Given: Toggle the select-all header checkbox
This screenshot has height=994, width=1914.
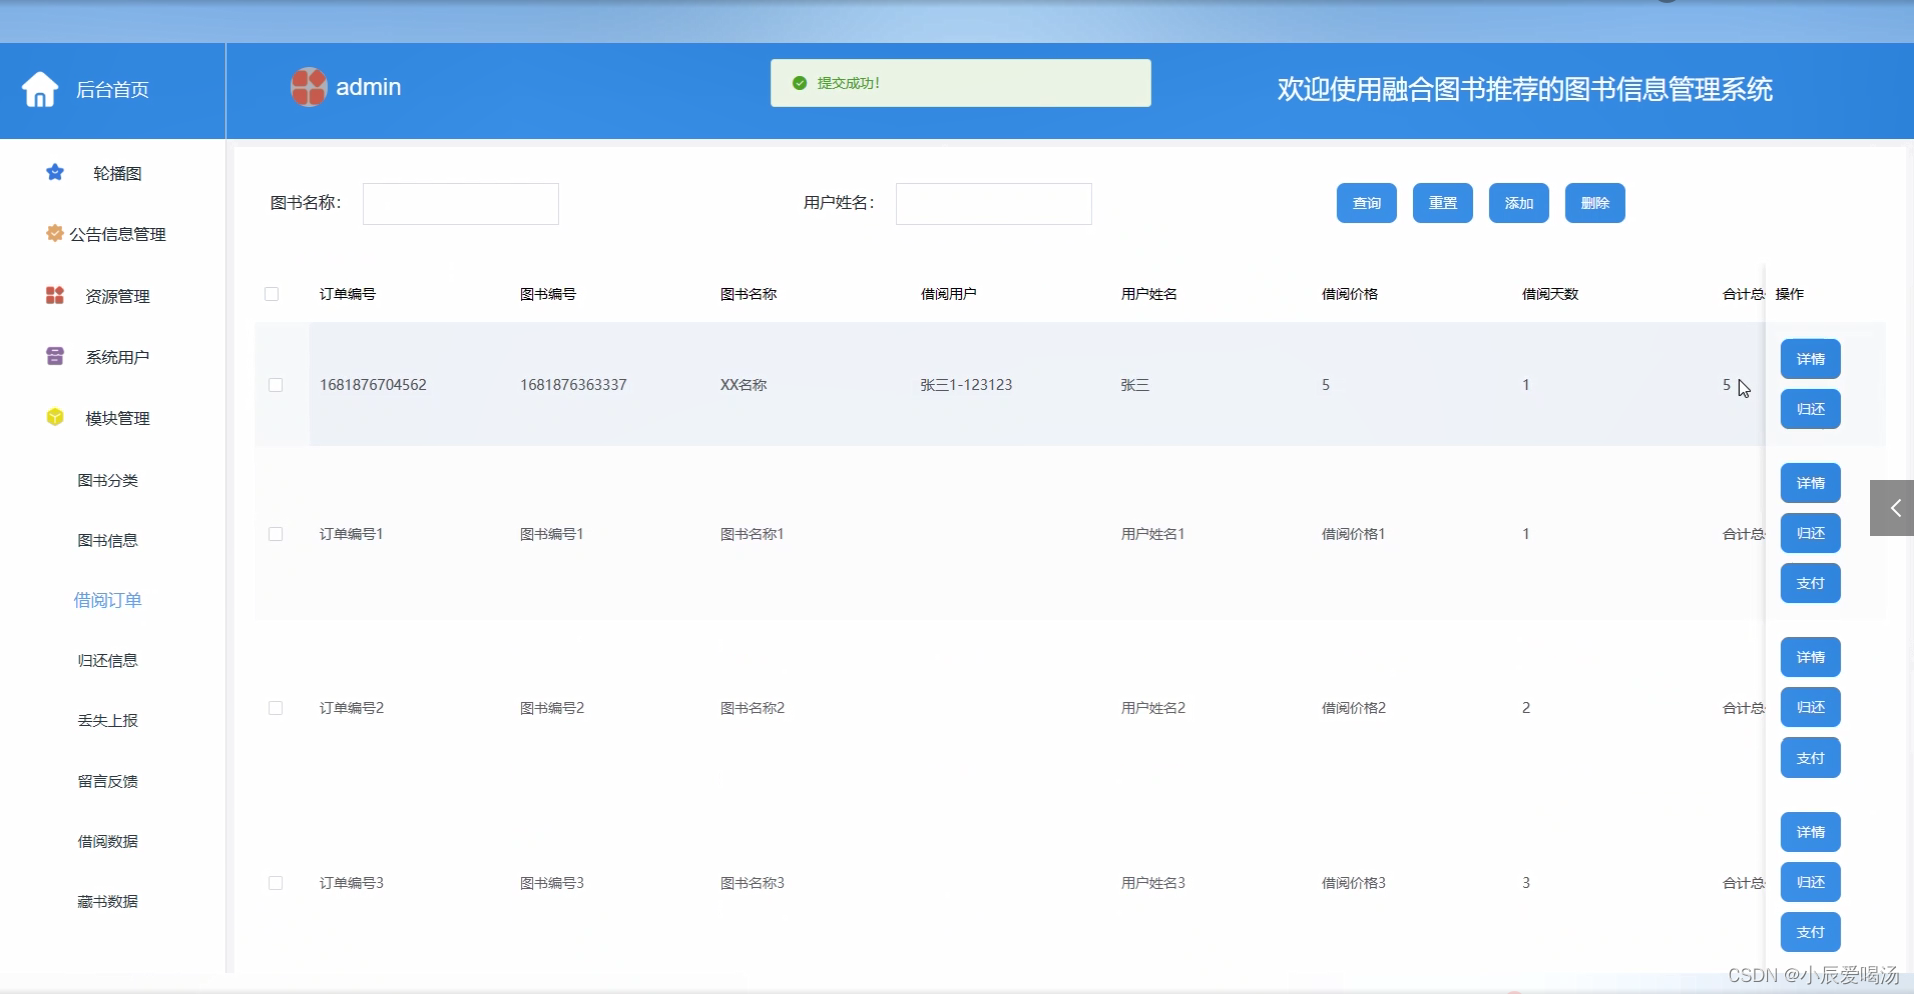Looking at the screenshot, I should coord(271,294).
